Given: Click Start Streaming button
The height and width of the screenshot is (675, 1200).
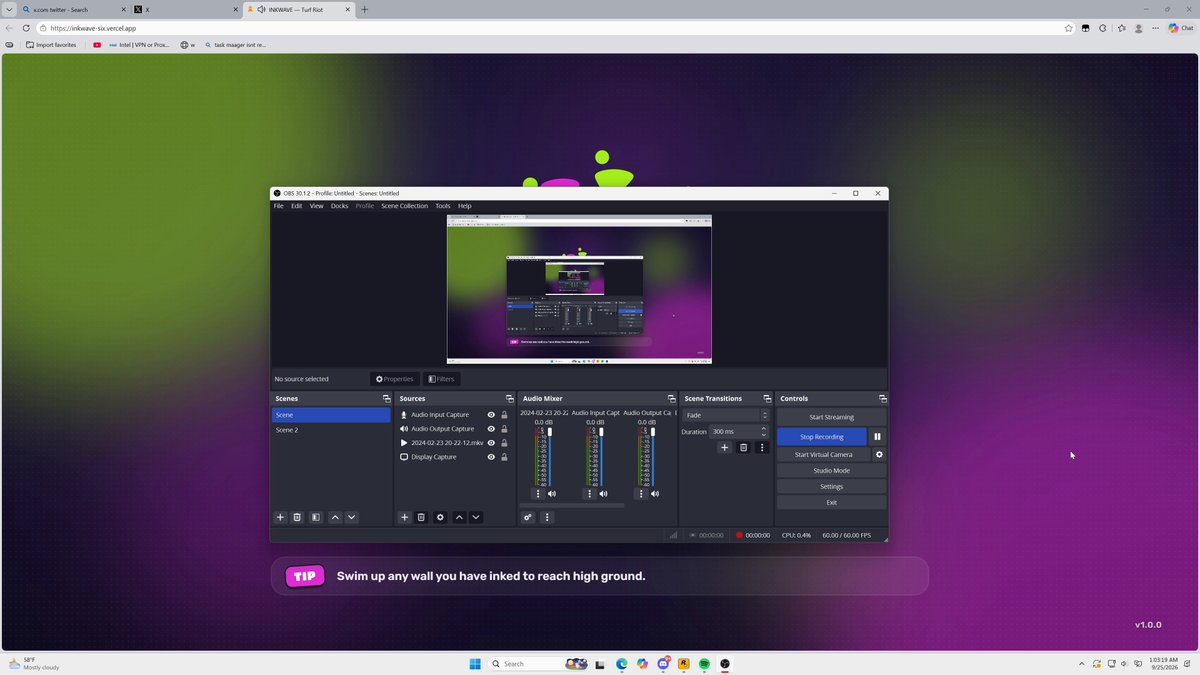Looking at the screenshot, I should tap(831, 417).
